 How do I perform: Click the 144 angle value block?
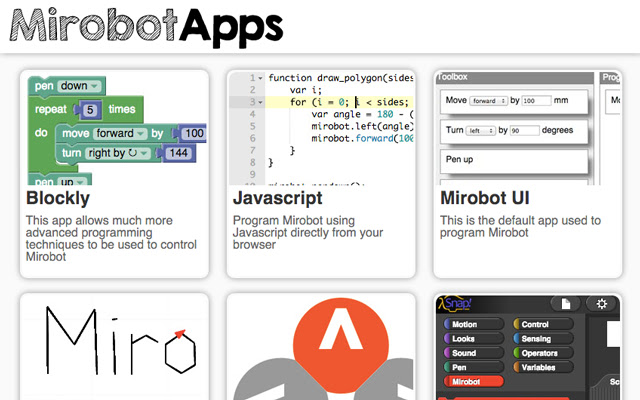tap(178, 153)
